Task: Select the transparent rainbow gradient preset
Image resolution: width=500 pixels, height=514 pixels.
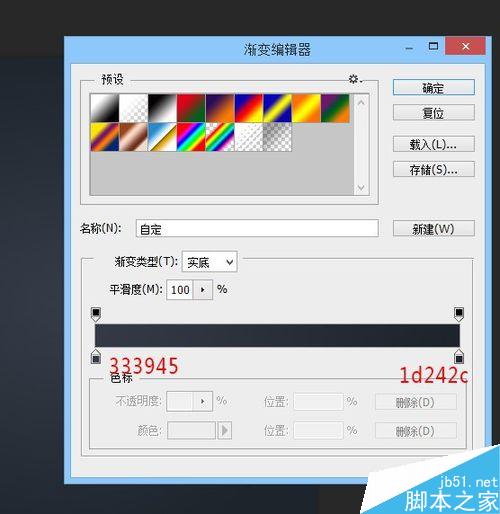Action: pos(220,137)
